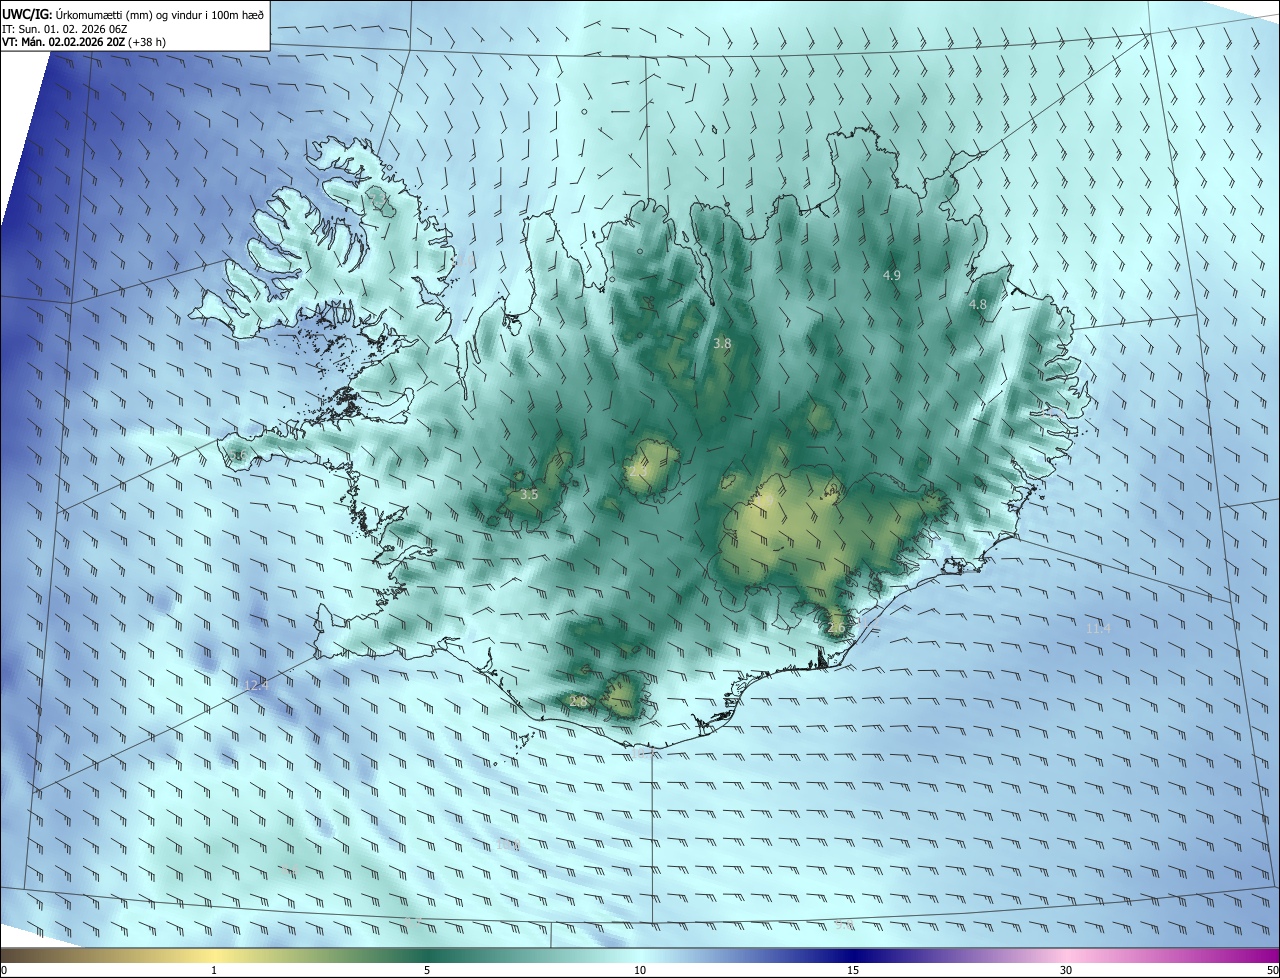
Task: Click the title 'UWC/IG: Úrkomumætti (mm) og vindur'
Action: 133,13
